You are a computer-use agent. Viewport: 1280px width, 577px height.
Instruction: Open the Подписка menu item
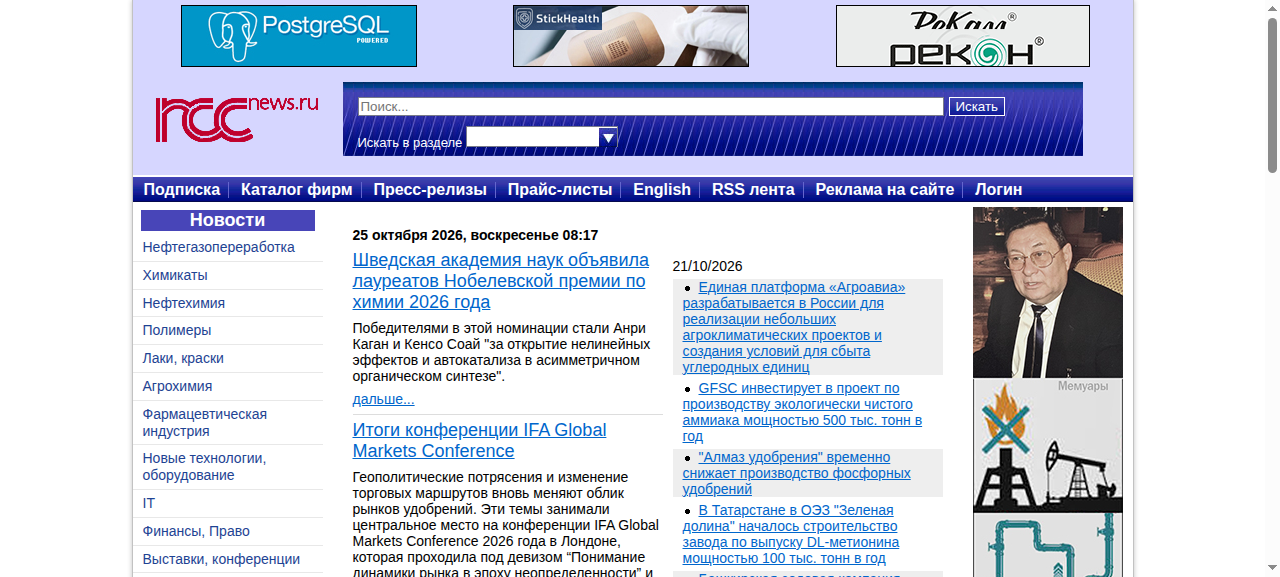point(182,190)
